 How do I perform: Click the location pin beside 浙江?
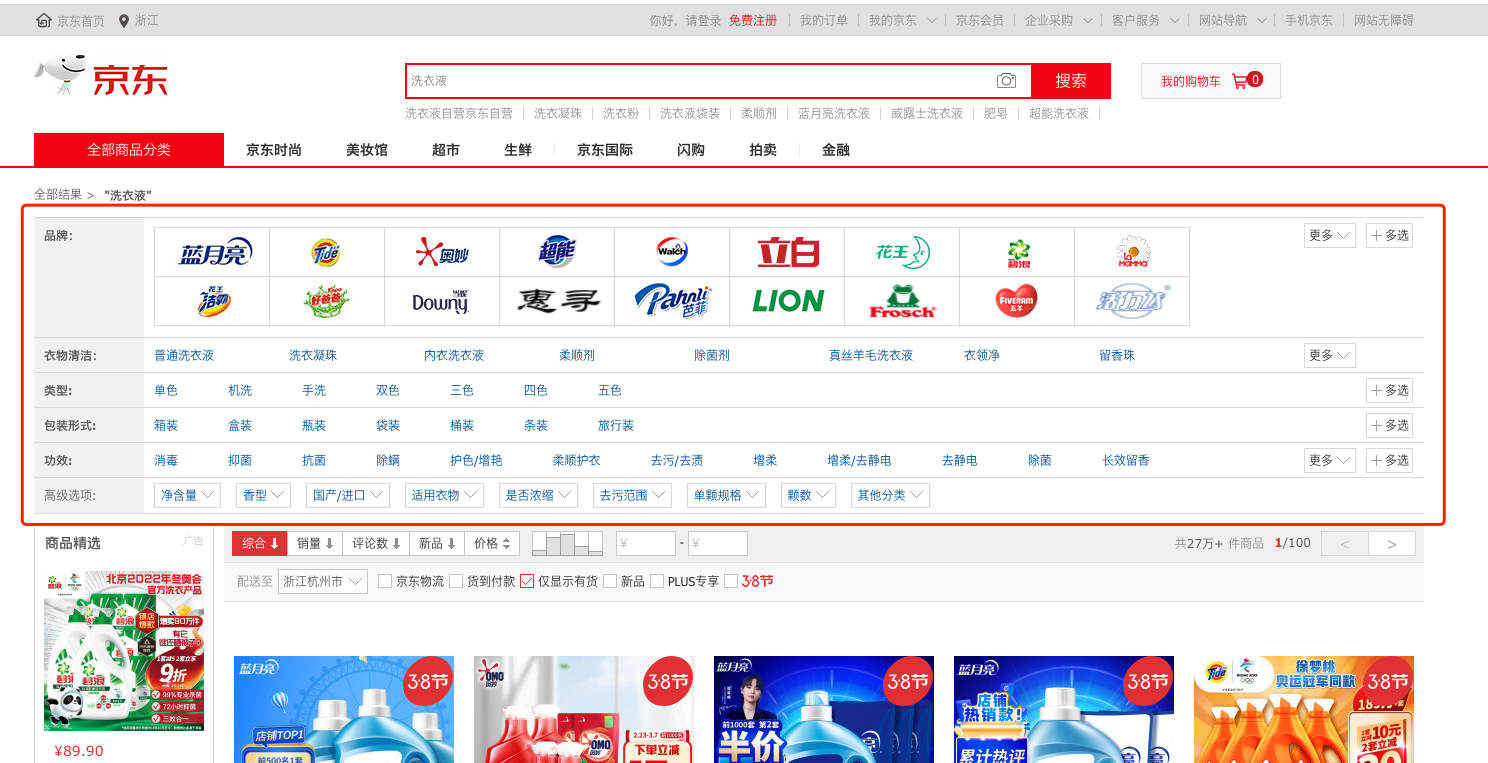pos(124,20)
